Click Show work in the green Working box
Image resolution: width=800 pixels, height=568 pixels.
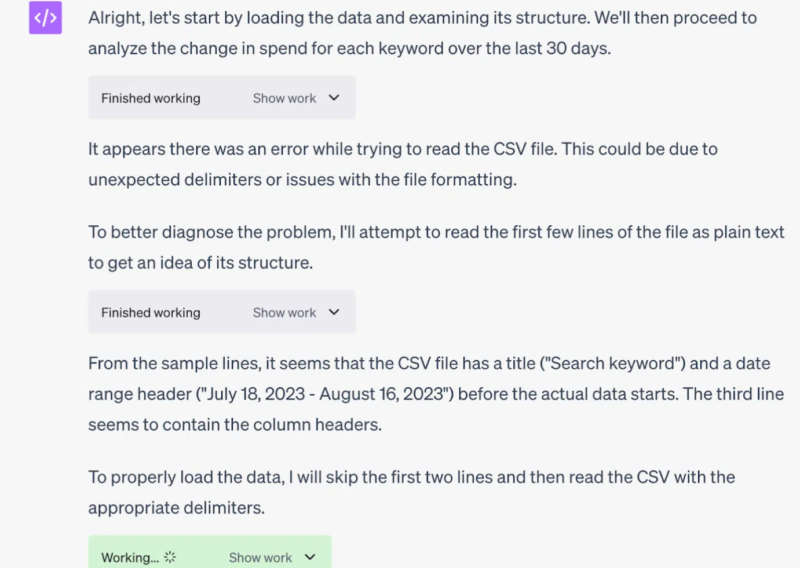pos(260,557)
